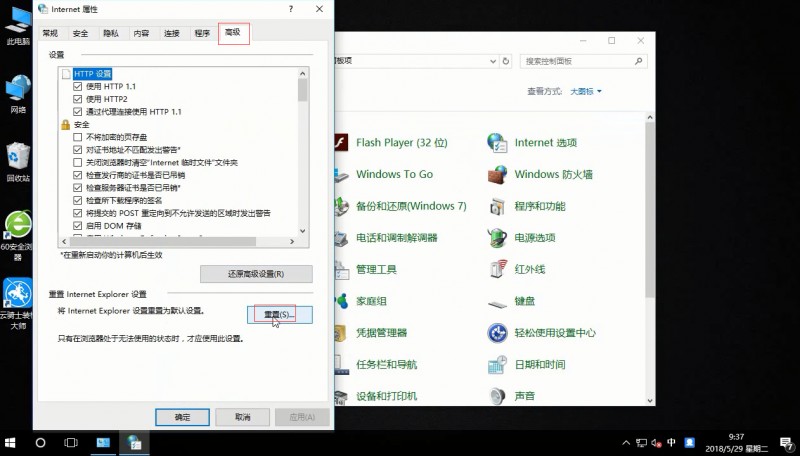The width and height of the screenshot is (800, 456).
Task: Click settings list vertical scrollbar down arrow
Action: (303, 231)
